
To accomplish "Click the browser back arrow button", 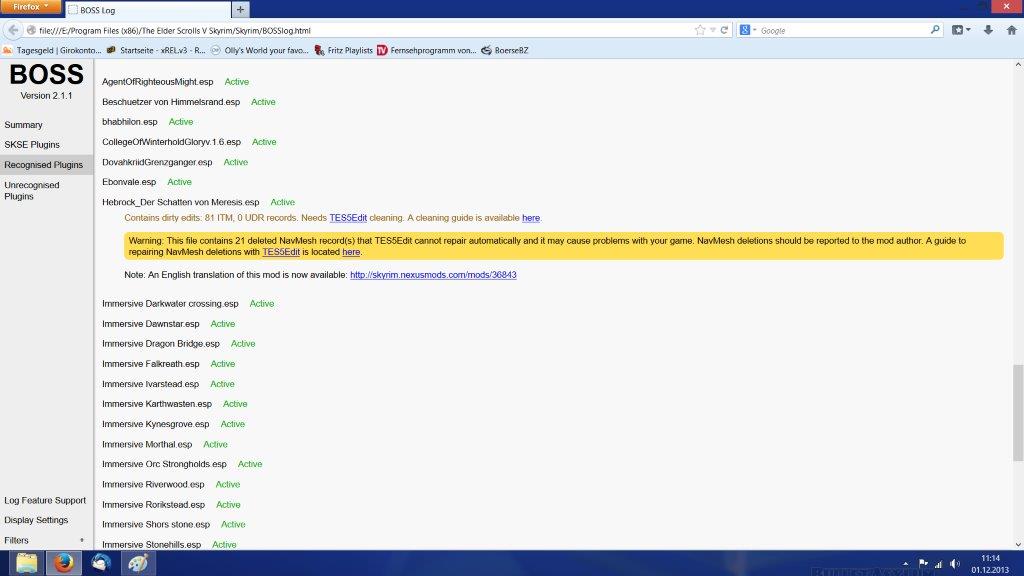I will [14, 30].
